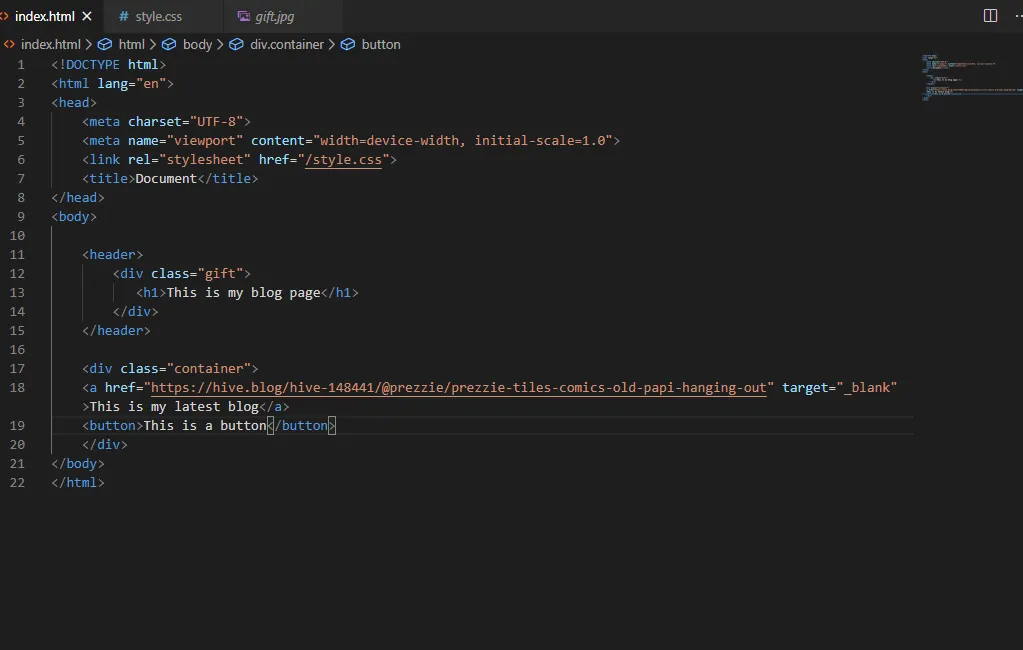The image size is (1023, 650).
Task: Click div.container in the breadcrumb
Action: pos(286,44)
